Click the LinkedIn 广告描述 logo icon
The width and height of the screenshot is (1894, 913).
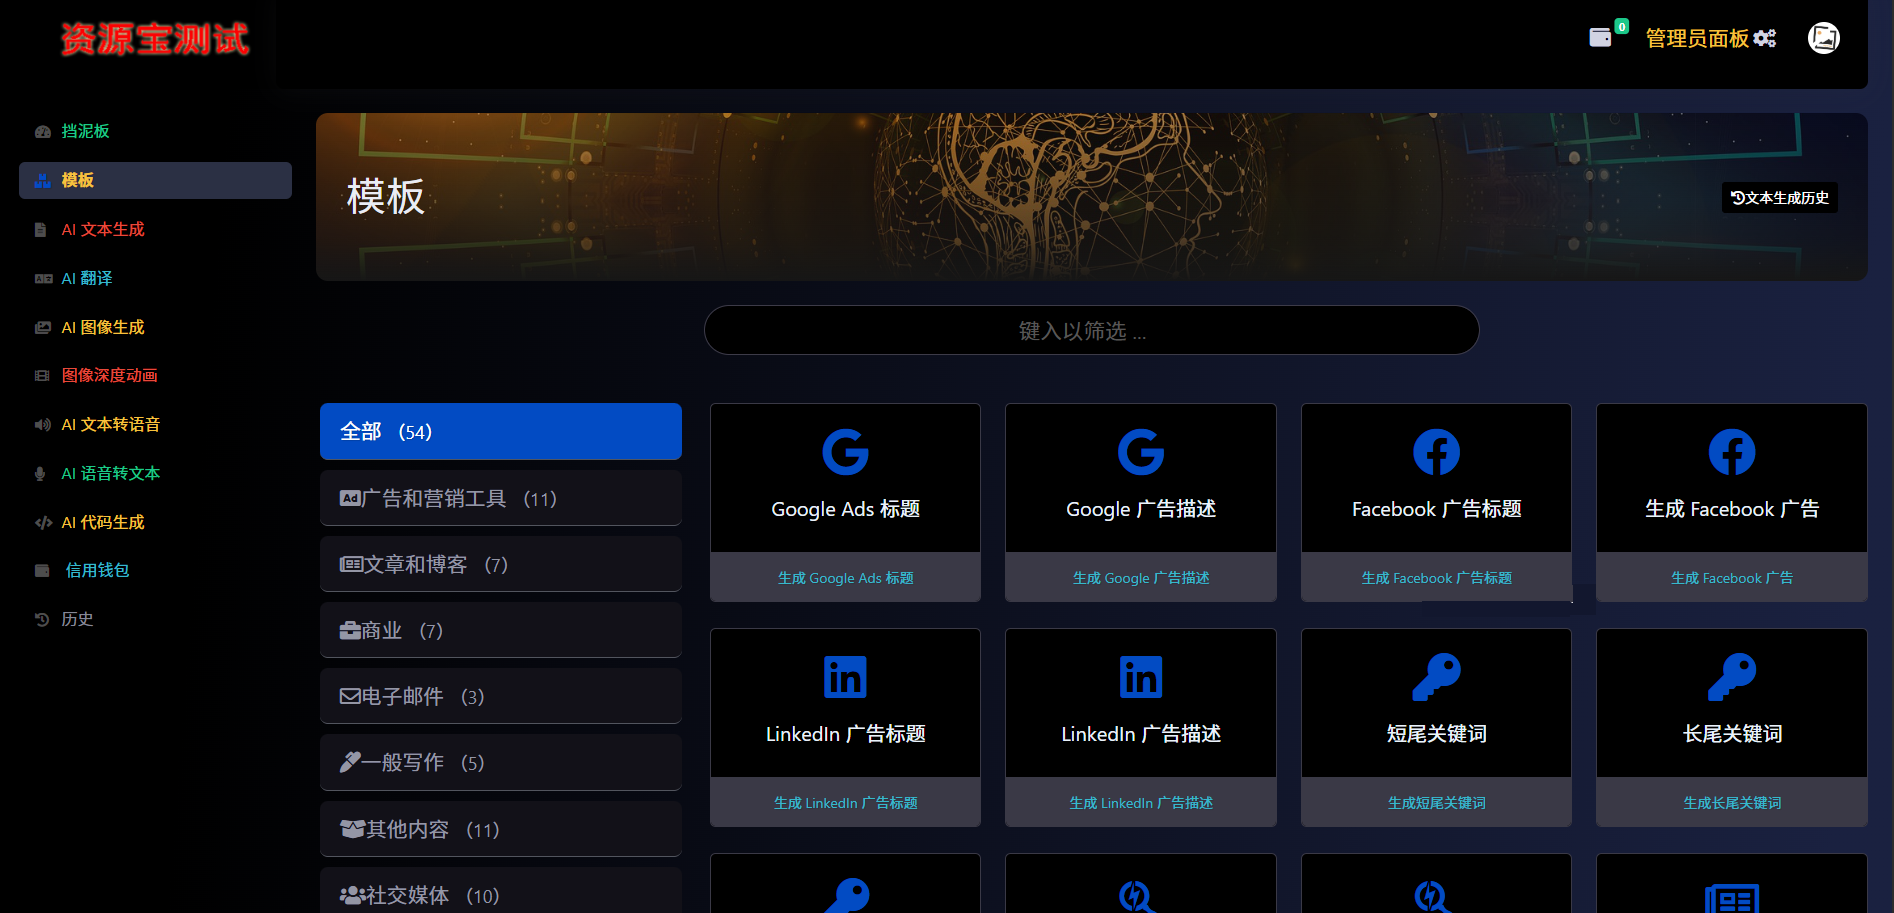[1140, 677]
